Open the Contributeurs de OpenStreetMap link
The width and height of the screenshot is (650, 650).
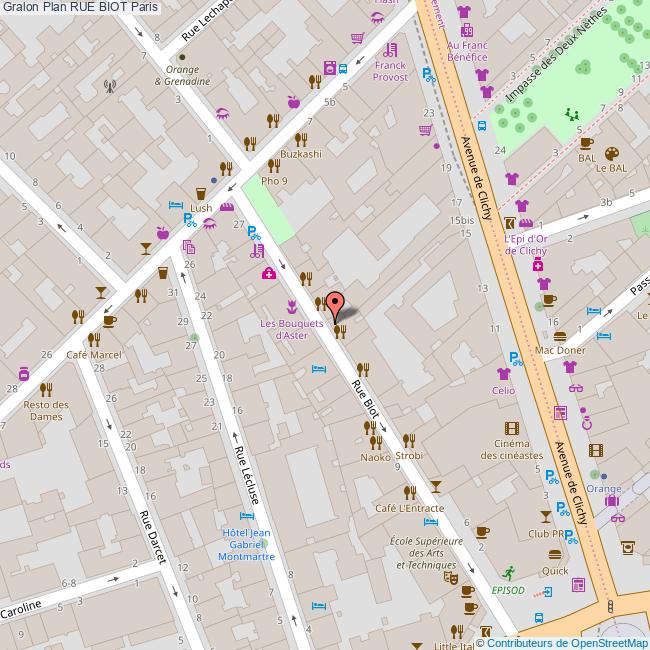(x=567, y=642)
